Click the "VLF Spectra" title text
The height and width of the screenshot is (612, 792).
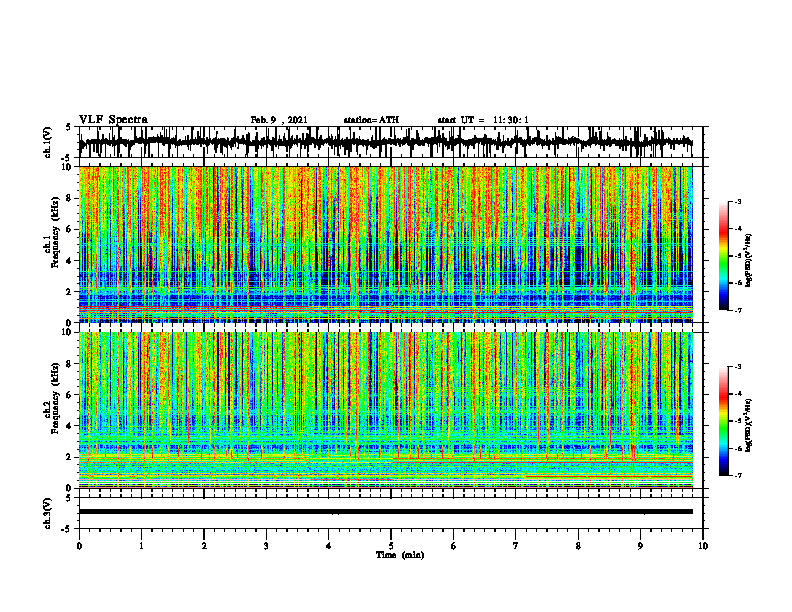pyautogui.click(x=113, y=120)
